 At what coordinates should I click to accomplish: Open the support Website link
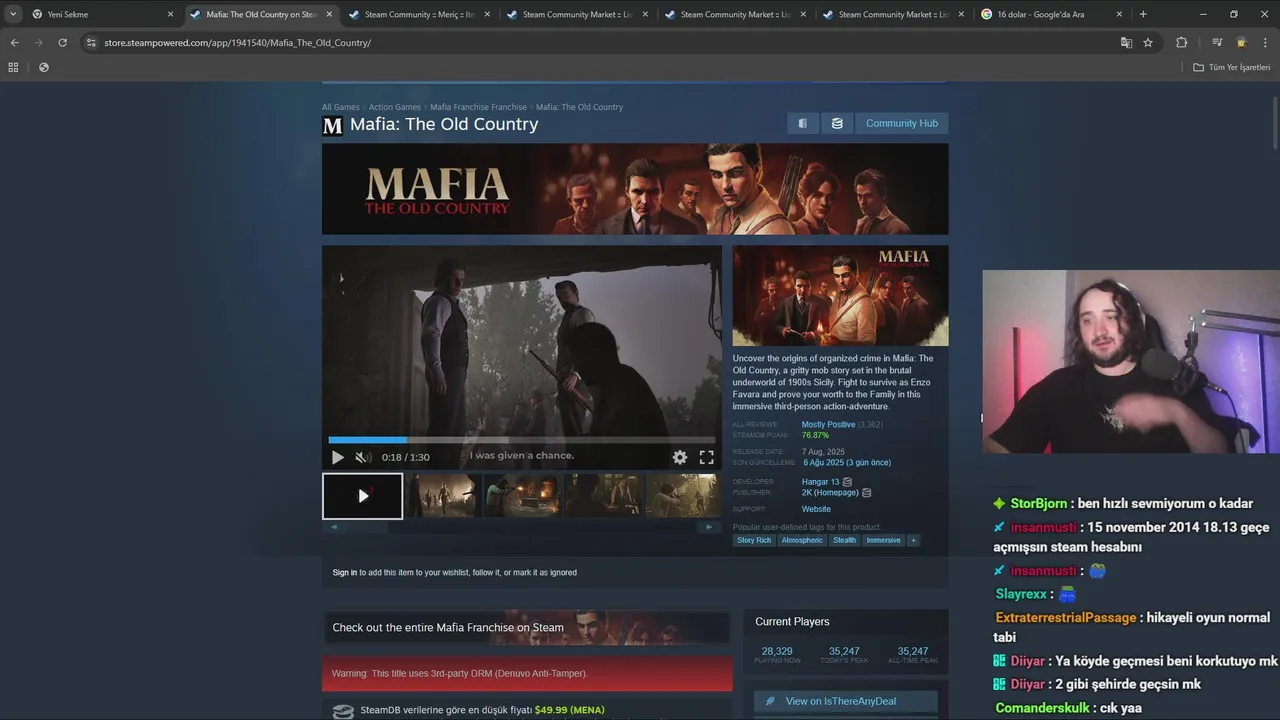tap(816, 509)
